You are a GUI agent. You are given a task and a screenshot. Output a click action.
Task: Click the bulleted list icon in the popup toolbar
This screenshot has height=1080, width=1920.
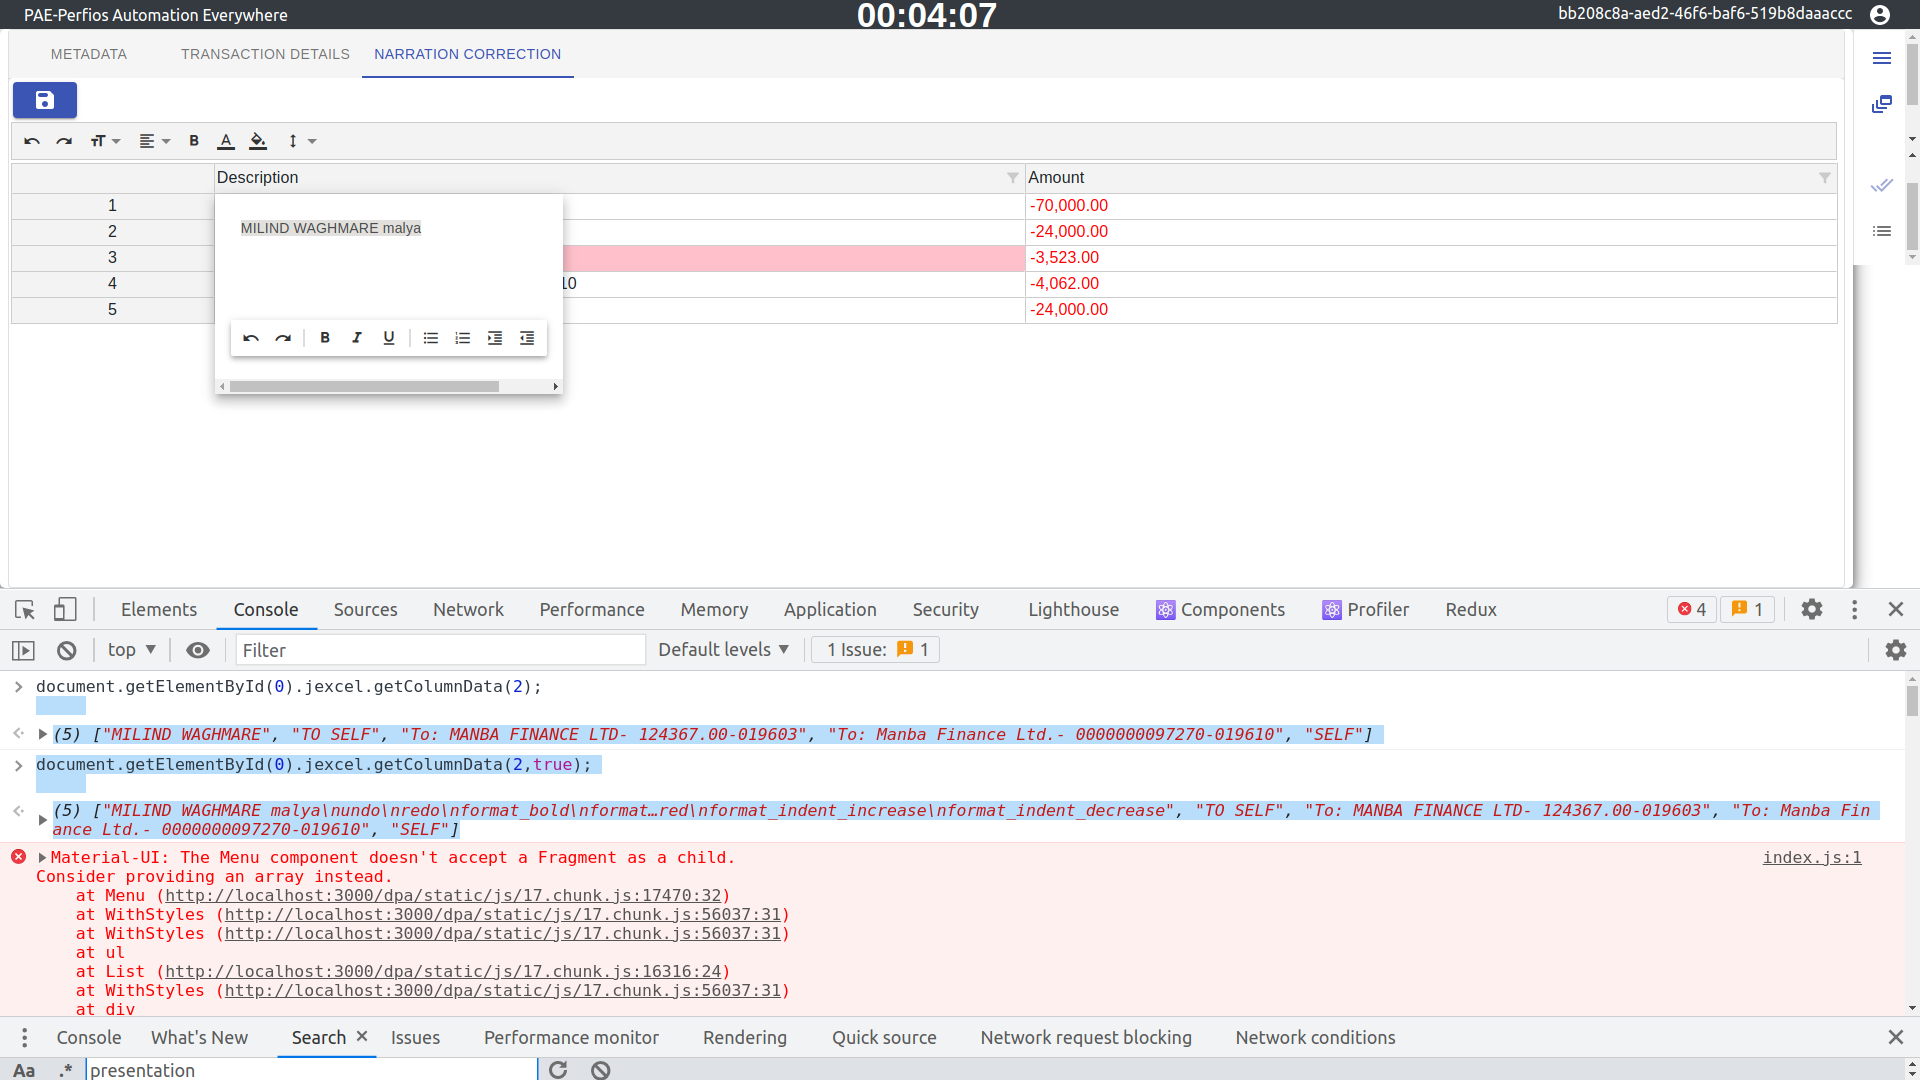click(x=431, y=338)
